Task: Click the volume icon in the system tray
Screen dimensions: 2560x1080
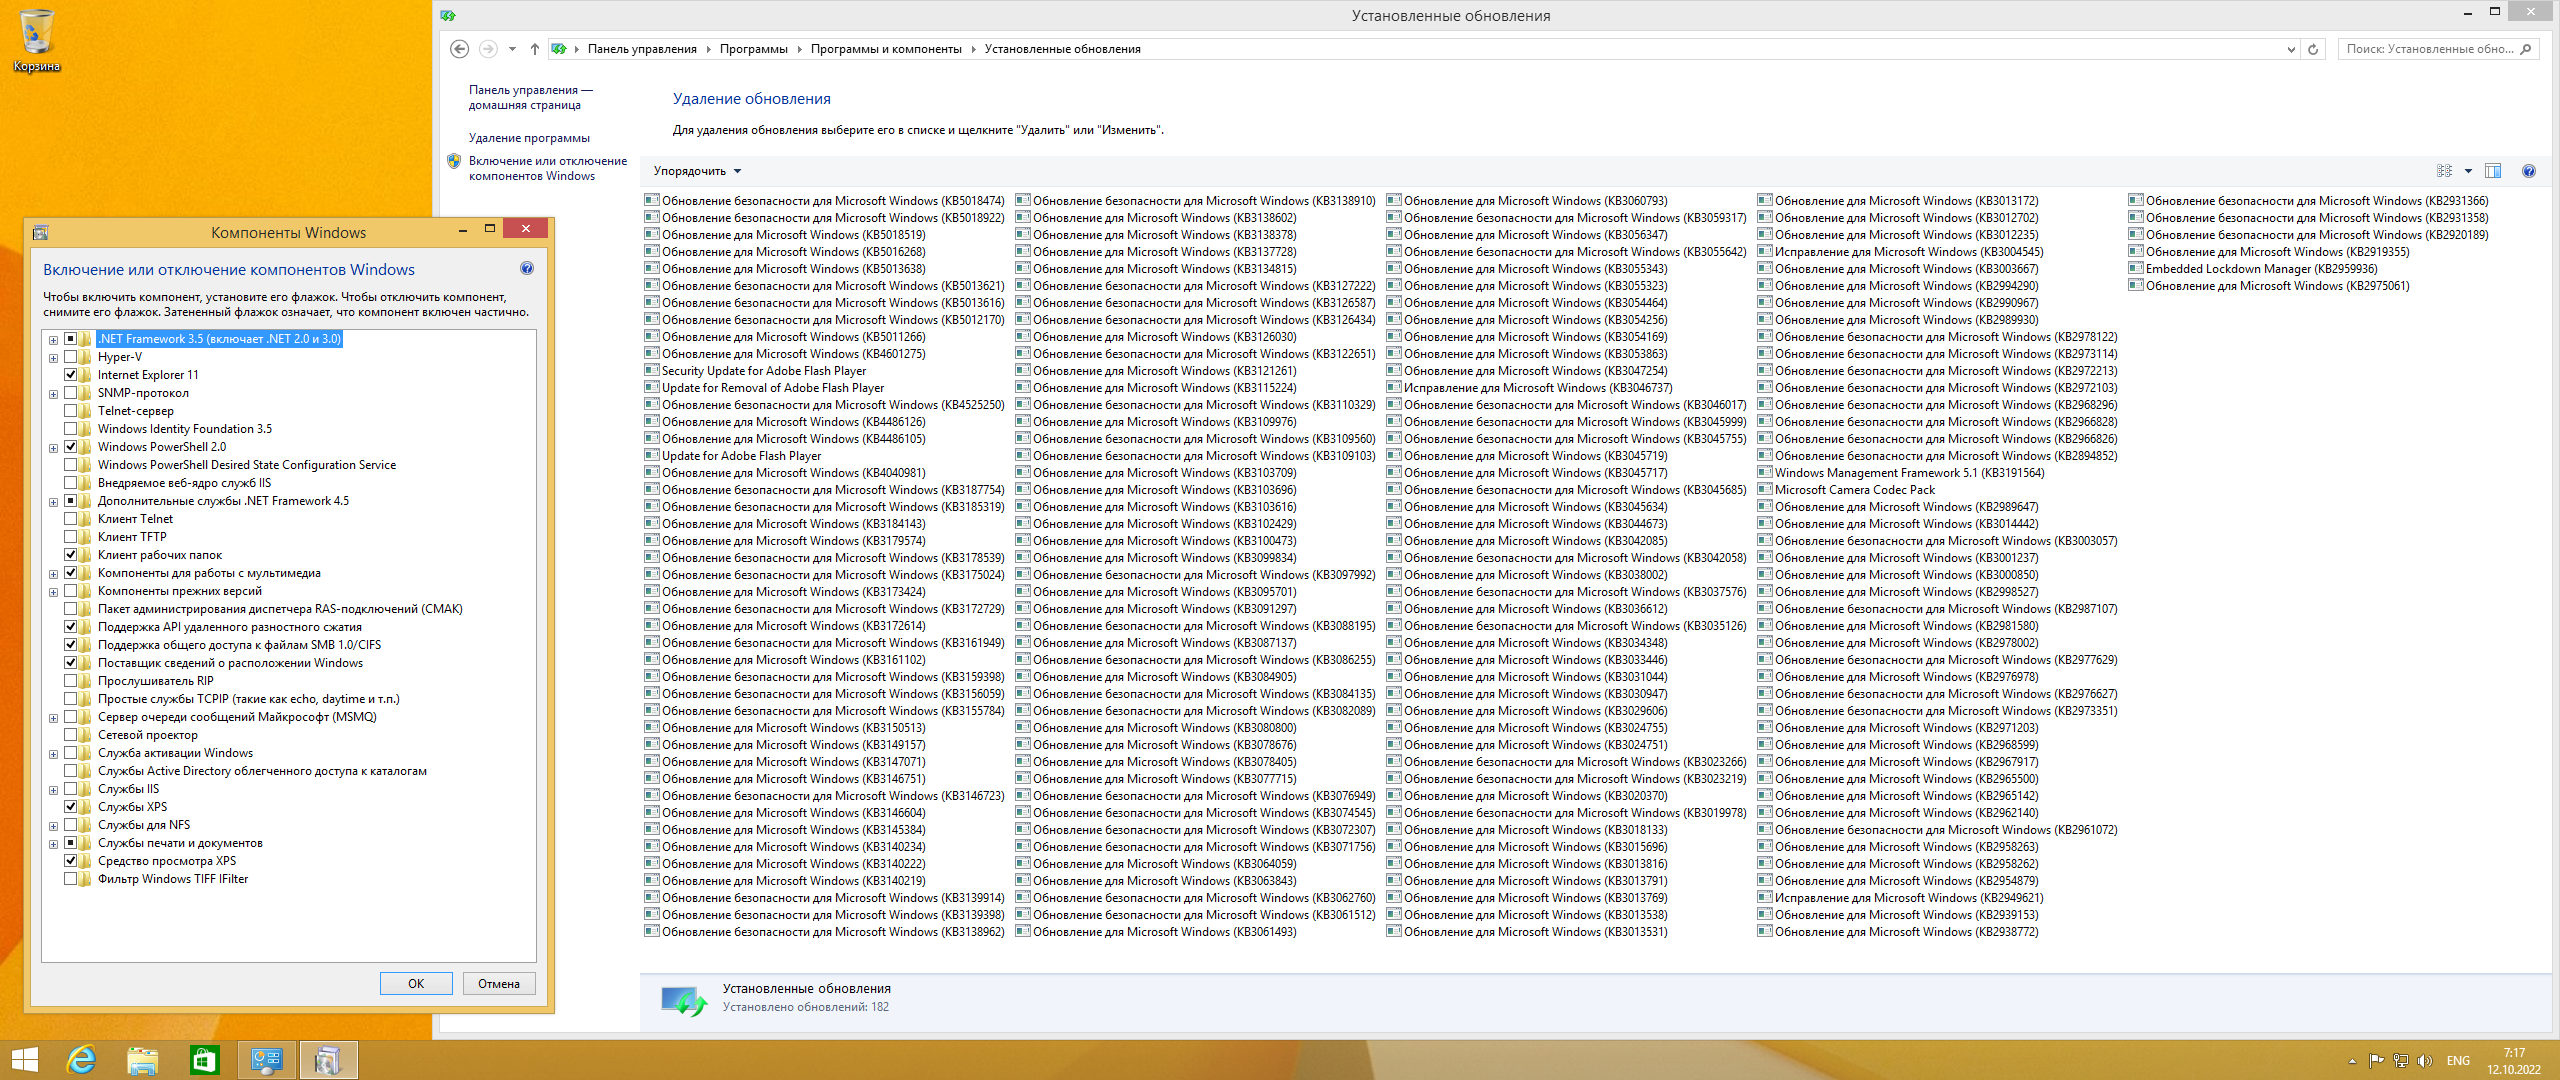Action: click(x=2424, y=1061)
